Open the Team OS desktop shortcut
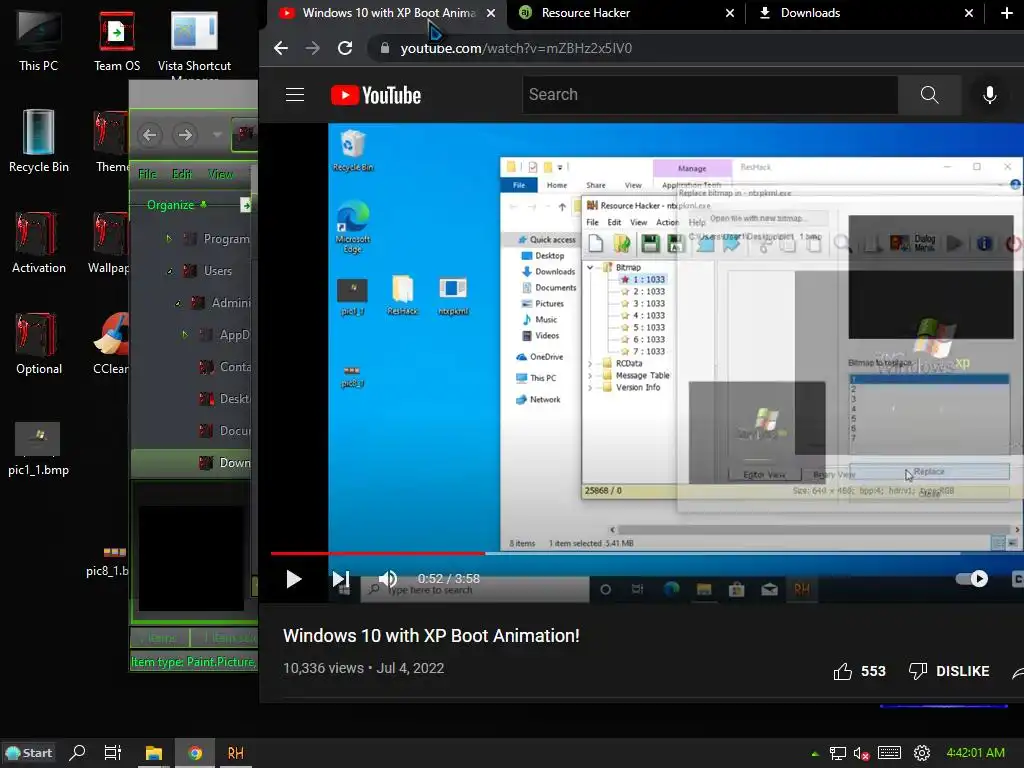This screenshot has width=1024, height=768. pyautogui.click(x=117, y=41)
